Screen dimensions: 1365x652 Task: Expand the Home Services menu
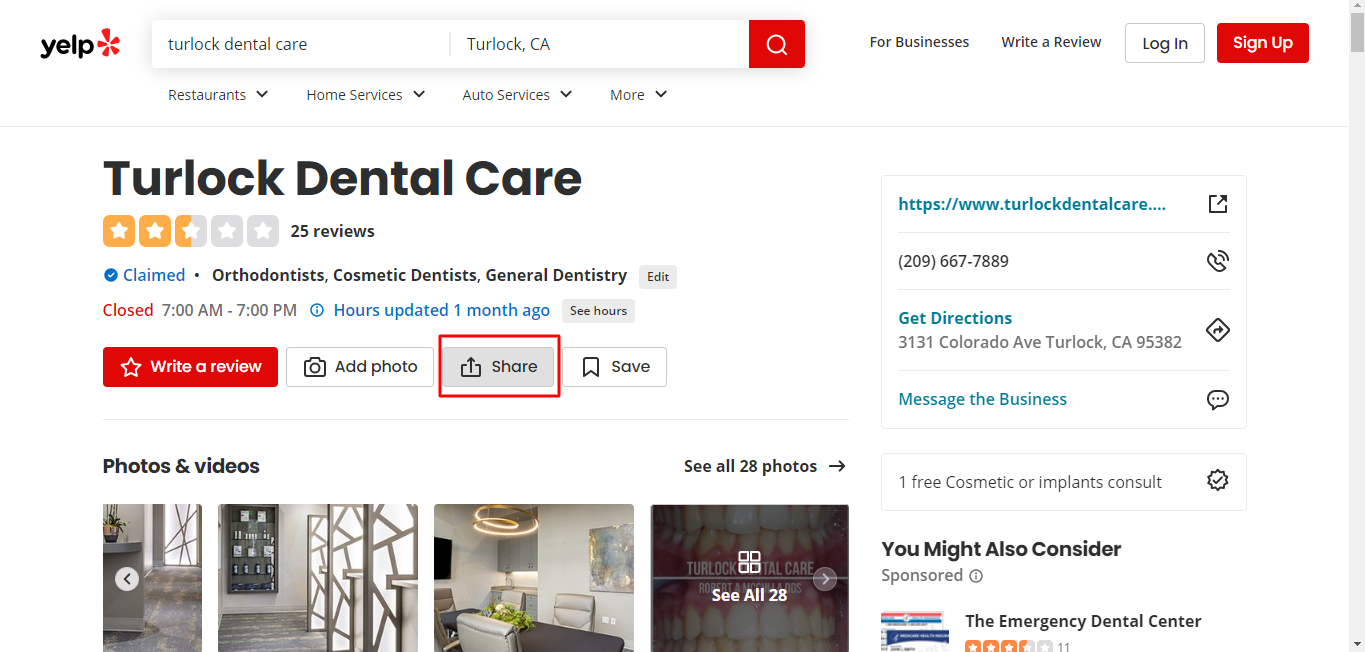click(366, 95)
